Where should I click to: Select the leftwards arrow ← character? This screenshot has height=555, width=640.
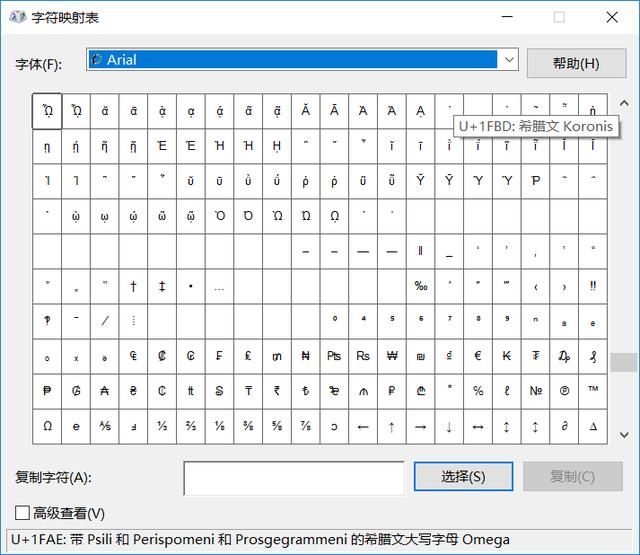tap(363, 426)
